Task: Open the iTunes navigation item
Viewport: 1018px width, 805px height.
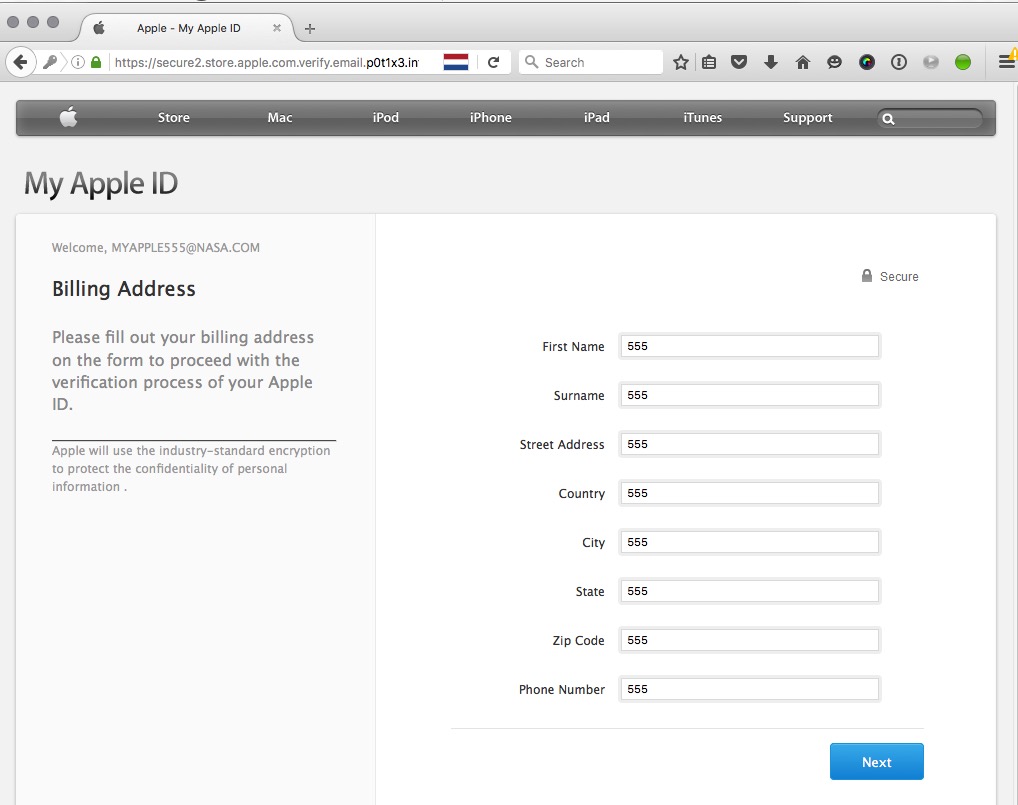Action: point(702,118)
